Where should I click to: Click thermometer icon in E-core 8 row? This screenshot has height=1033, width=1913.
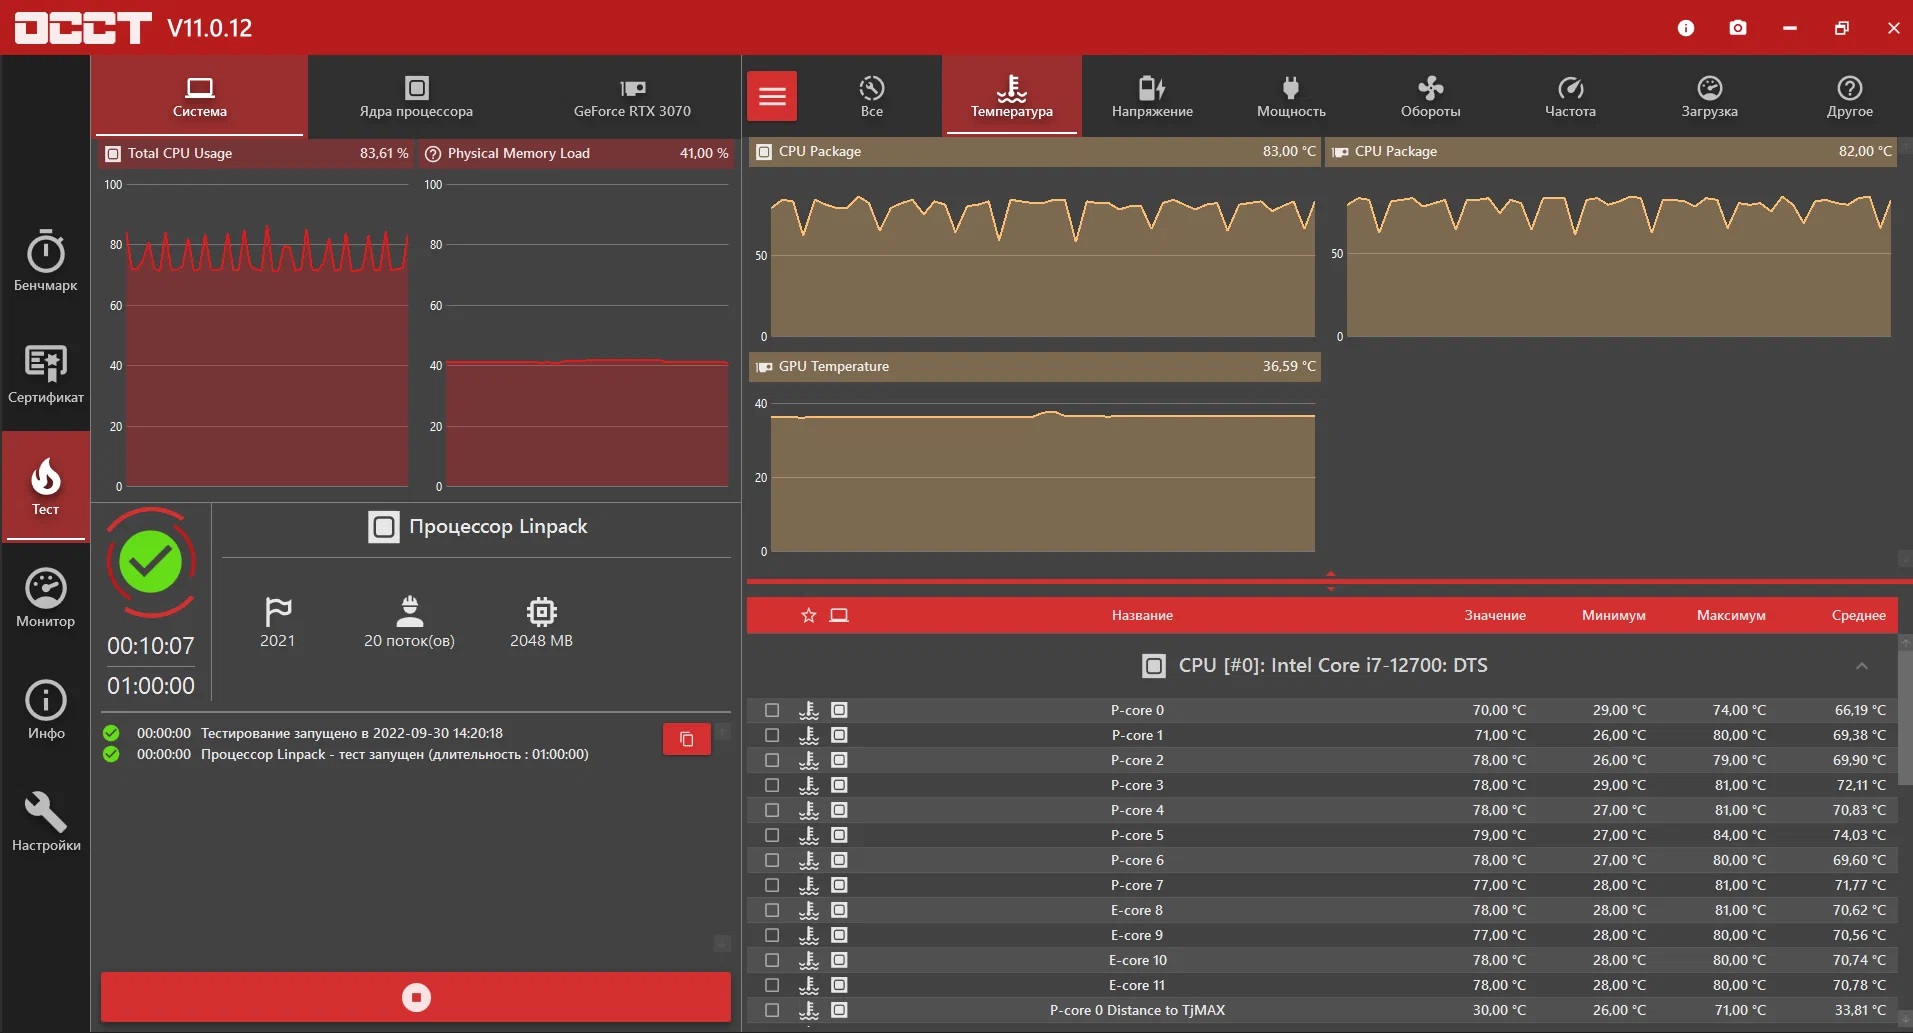point(809,910)
